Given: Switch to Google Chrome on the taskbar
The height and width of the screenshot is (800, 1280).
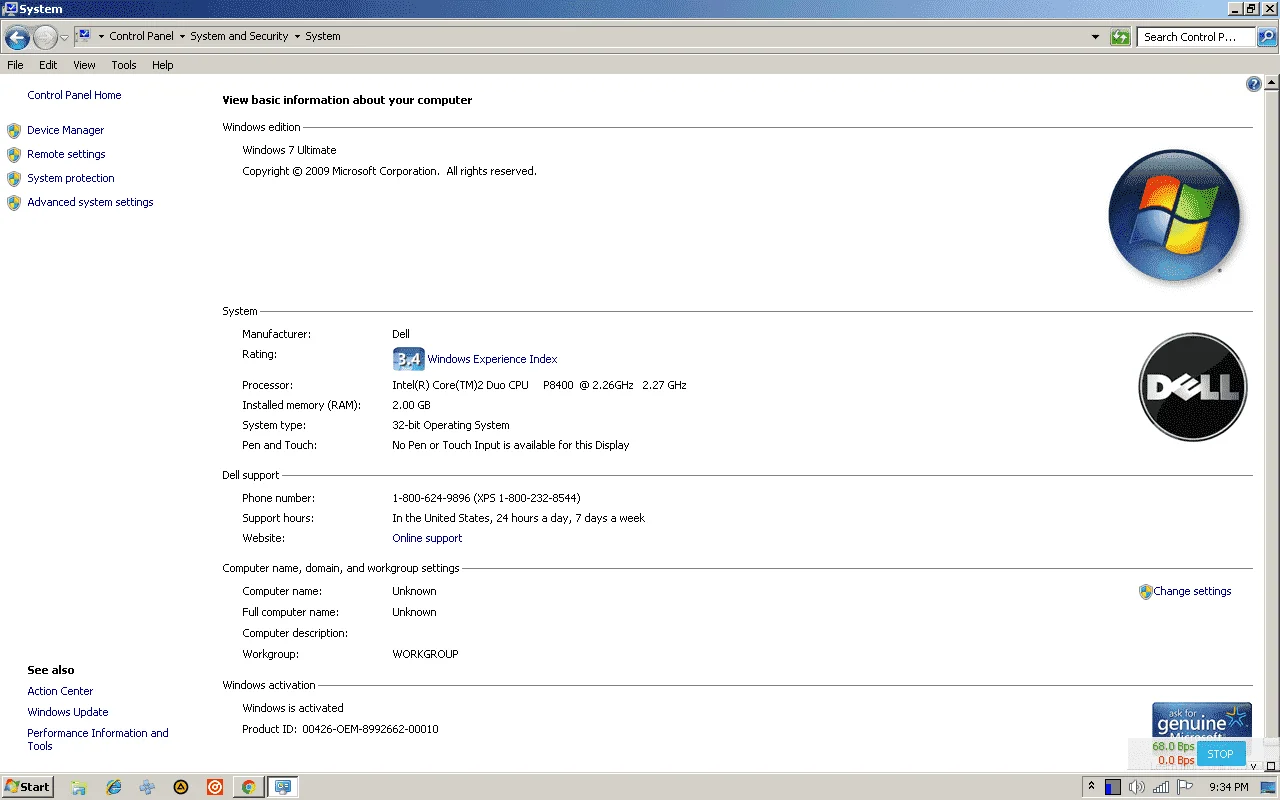Looking at the screenshot, I should coord(249,787).
